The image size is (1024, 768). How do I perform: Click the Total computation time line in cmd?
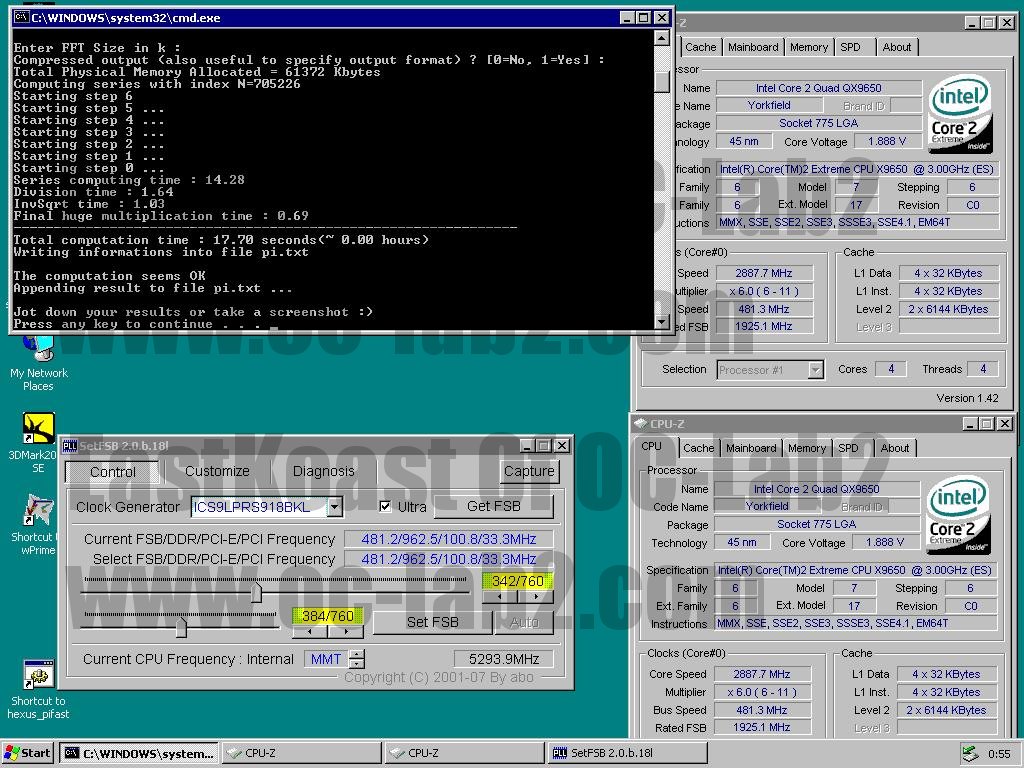point(221,240)
